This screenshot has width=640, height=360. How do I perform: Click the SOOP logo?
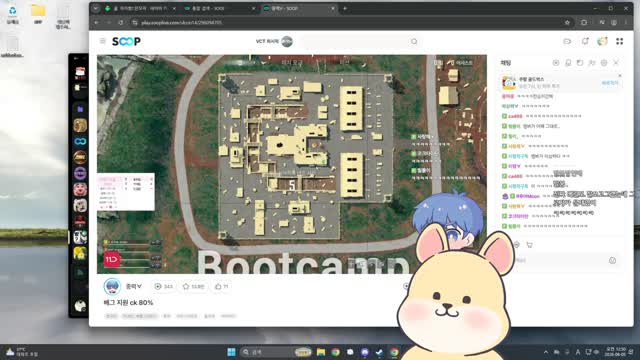[x=126, y=41]
